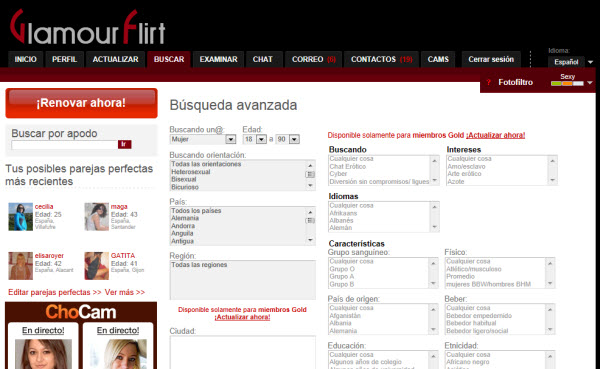Select Afganistán in País de origen list
This screenshot has height=369, width=600.
[345, 316]
